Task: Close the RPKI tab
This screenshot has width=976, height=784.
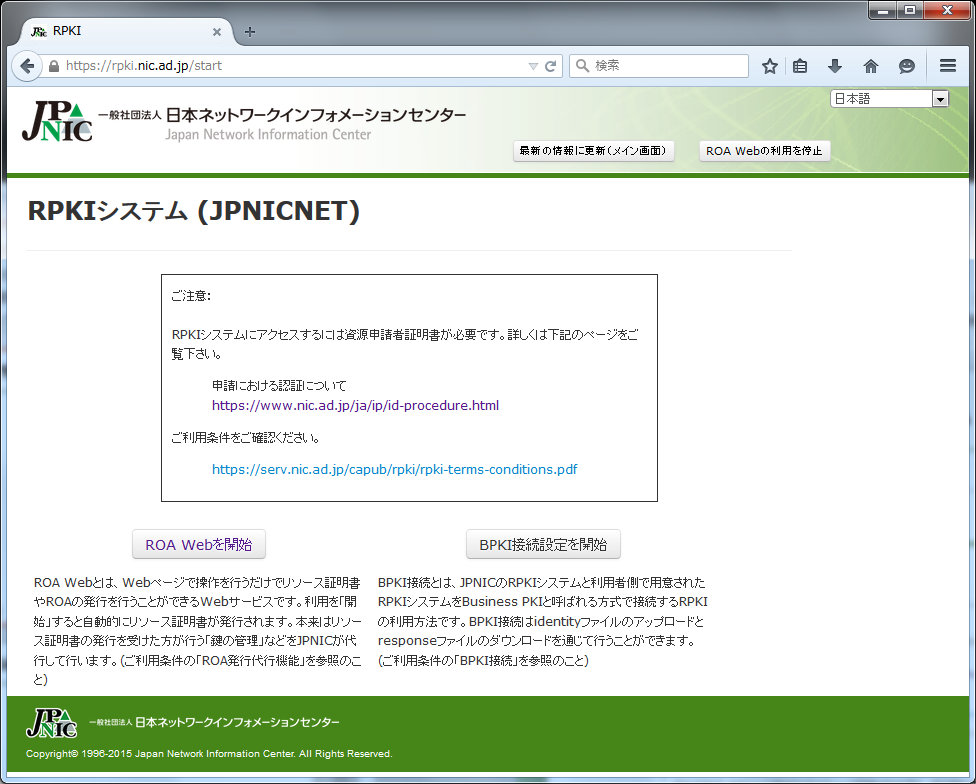Action: pos(217,32)
